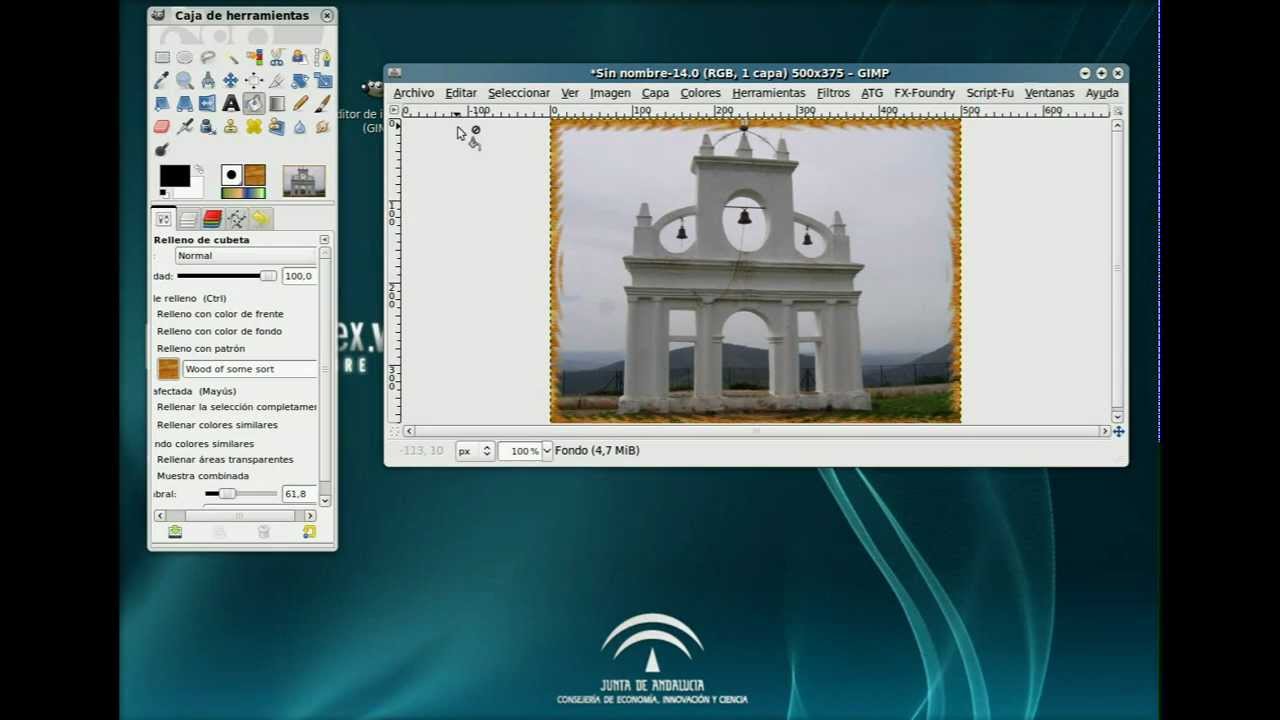Open the Archivo menu
1280x720 pixels.
coord(414,93)
